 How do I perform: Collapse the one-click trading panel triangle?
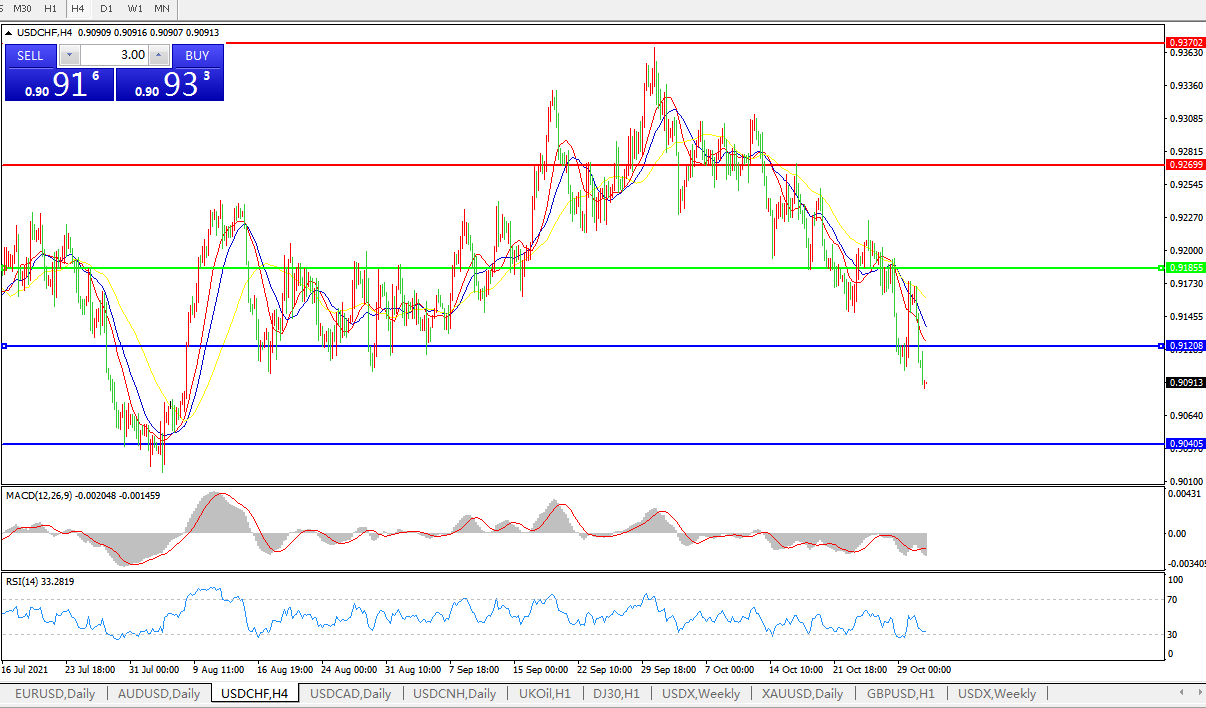pos(9,33)
